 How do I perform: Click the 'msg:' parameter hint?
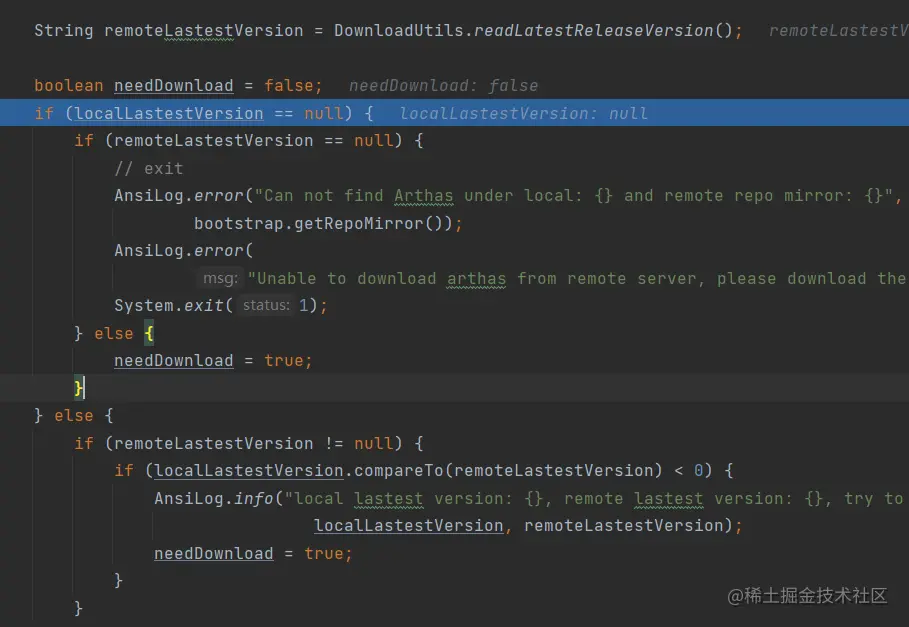[x=220, y=279]
